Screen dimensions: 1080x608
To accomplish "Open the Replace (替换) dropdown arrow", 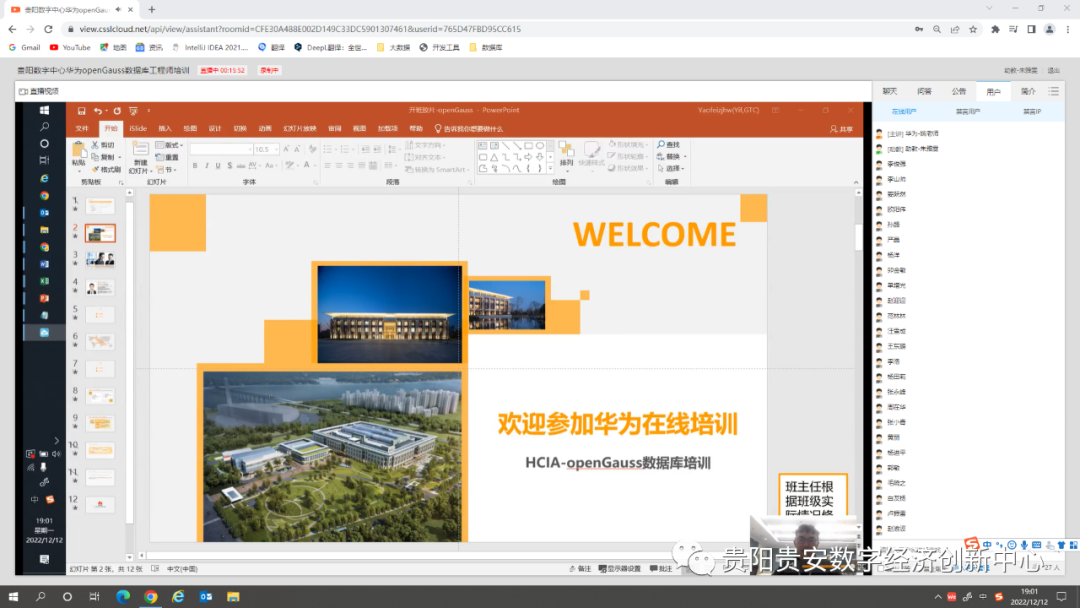I will coord(685,156).
